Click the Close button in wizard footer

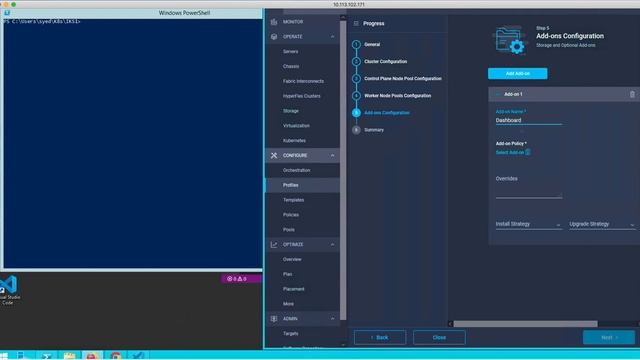[x=439, y=338]
